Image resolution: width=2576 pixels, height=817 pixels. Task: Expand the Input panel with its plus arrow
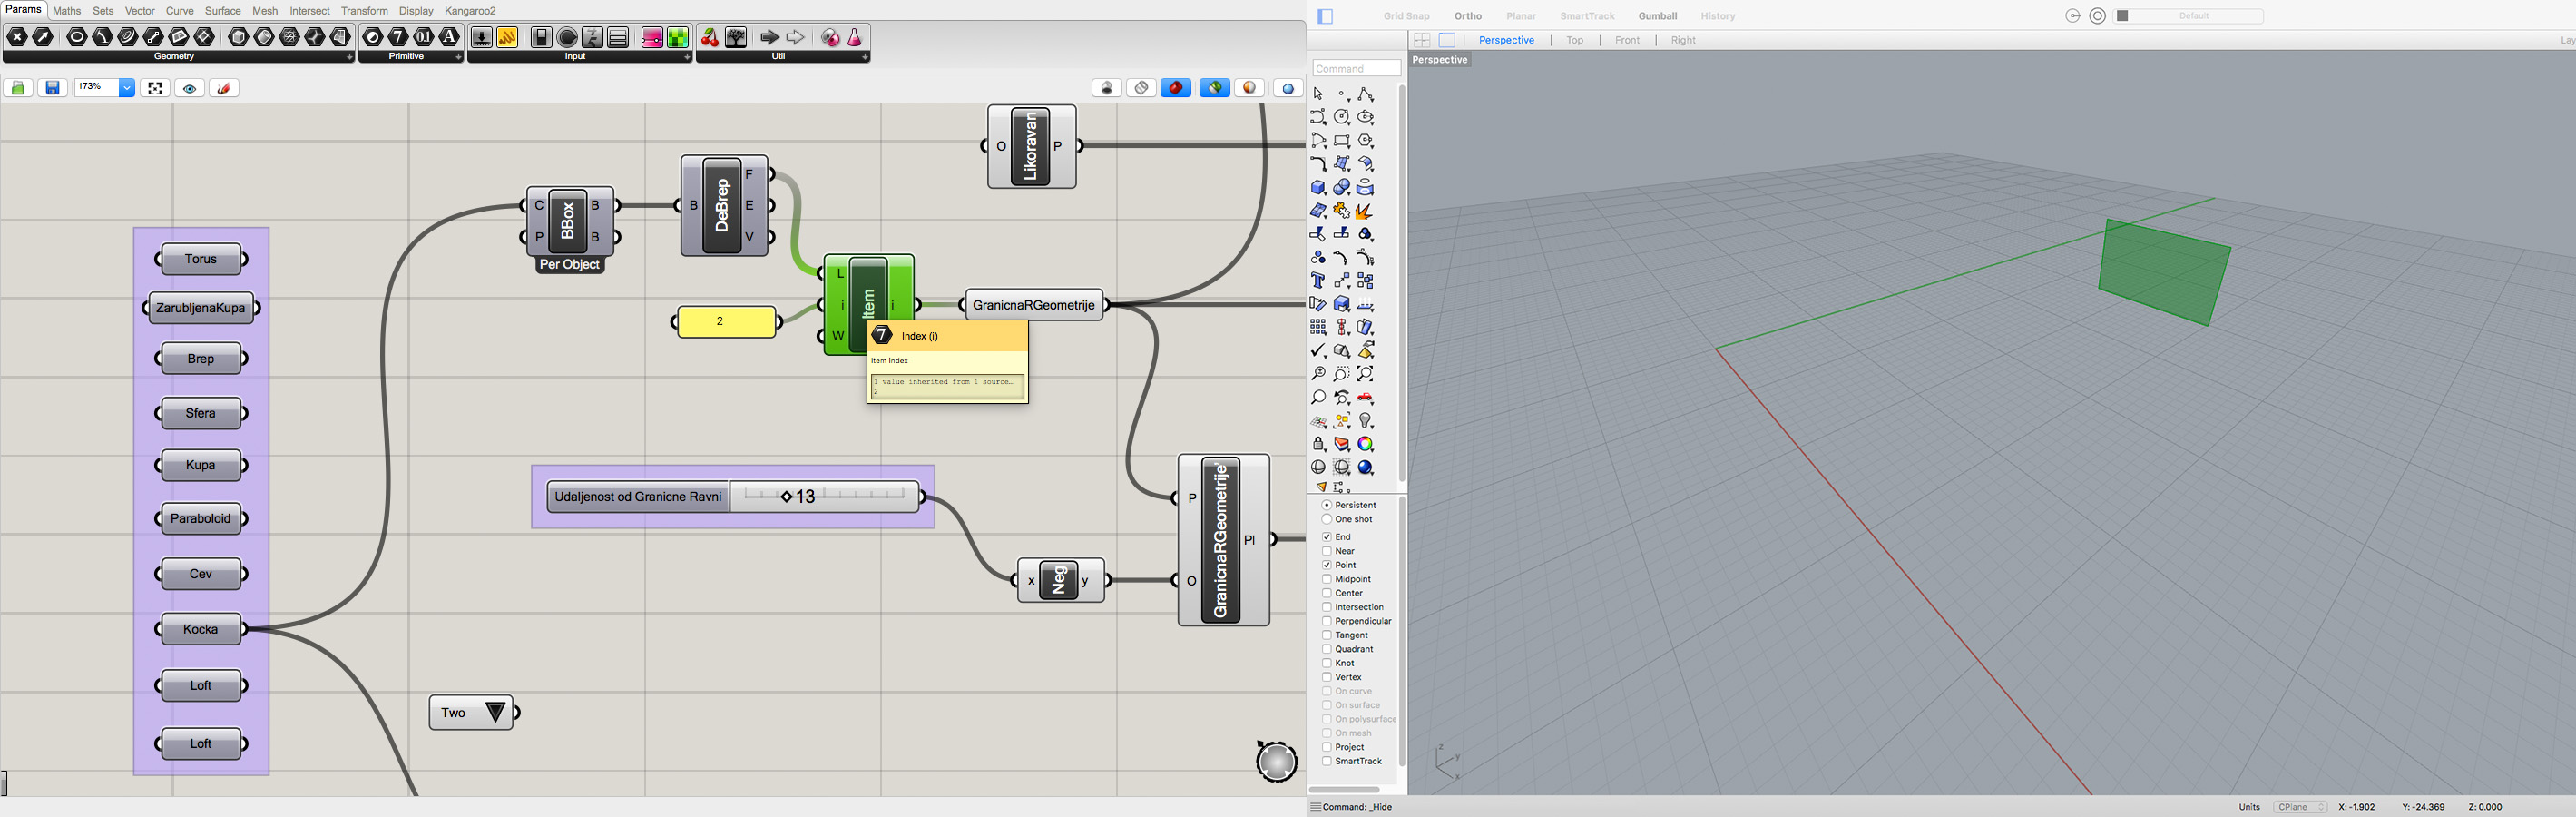coord(686,57)
